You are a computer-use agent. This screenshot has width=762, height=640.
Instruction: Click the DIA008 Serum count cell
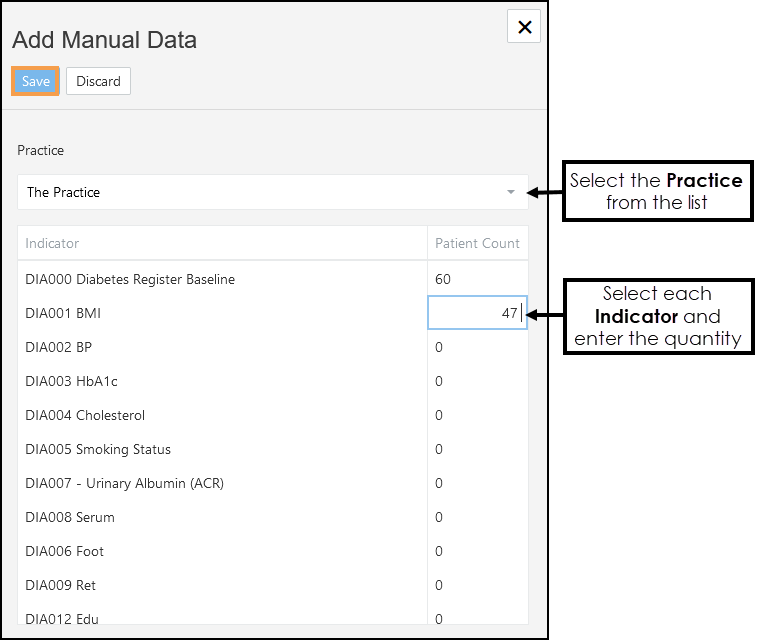point(477,517)
